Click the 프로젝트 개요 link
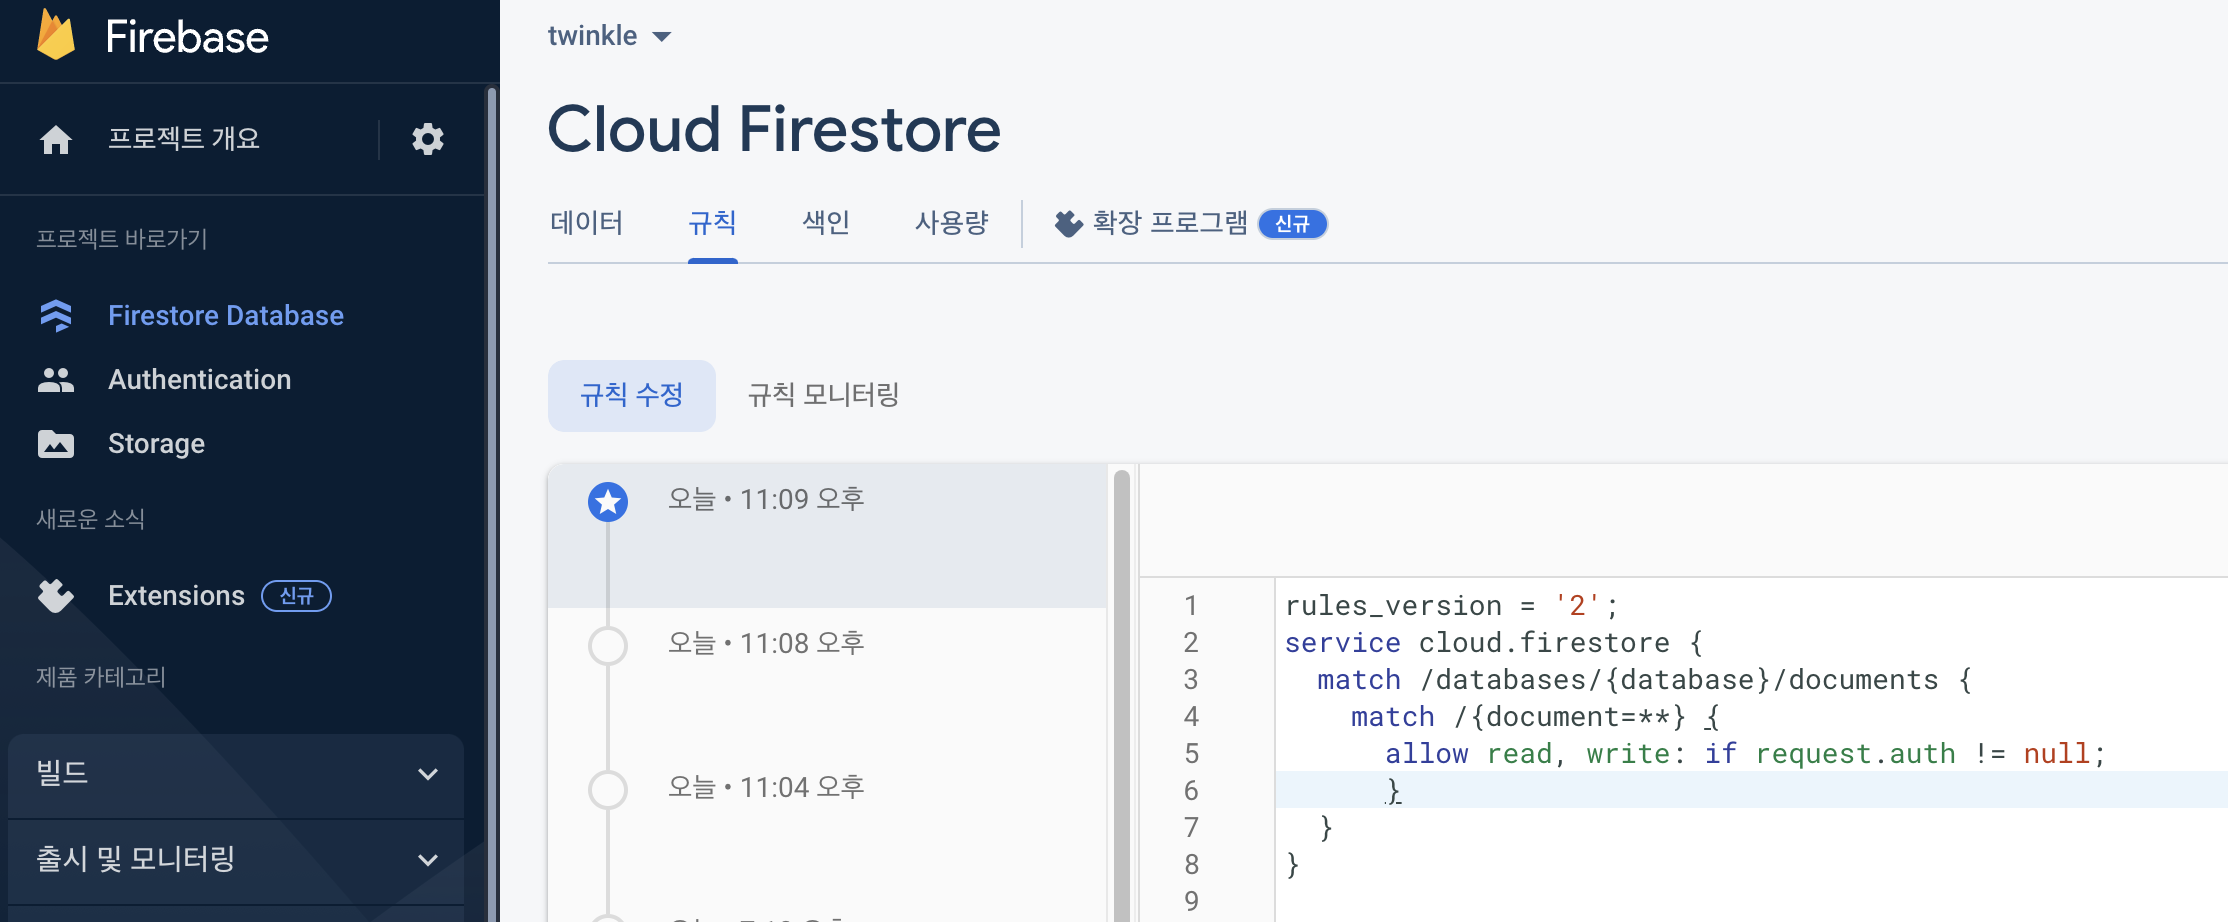 point(184,139)
